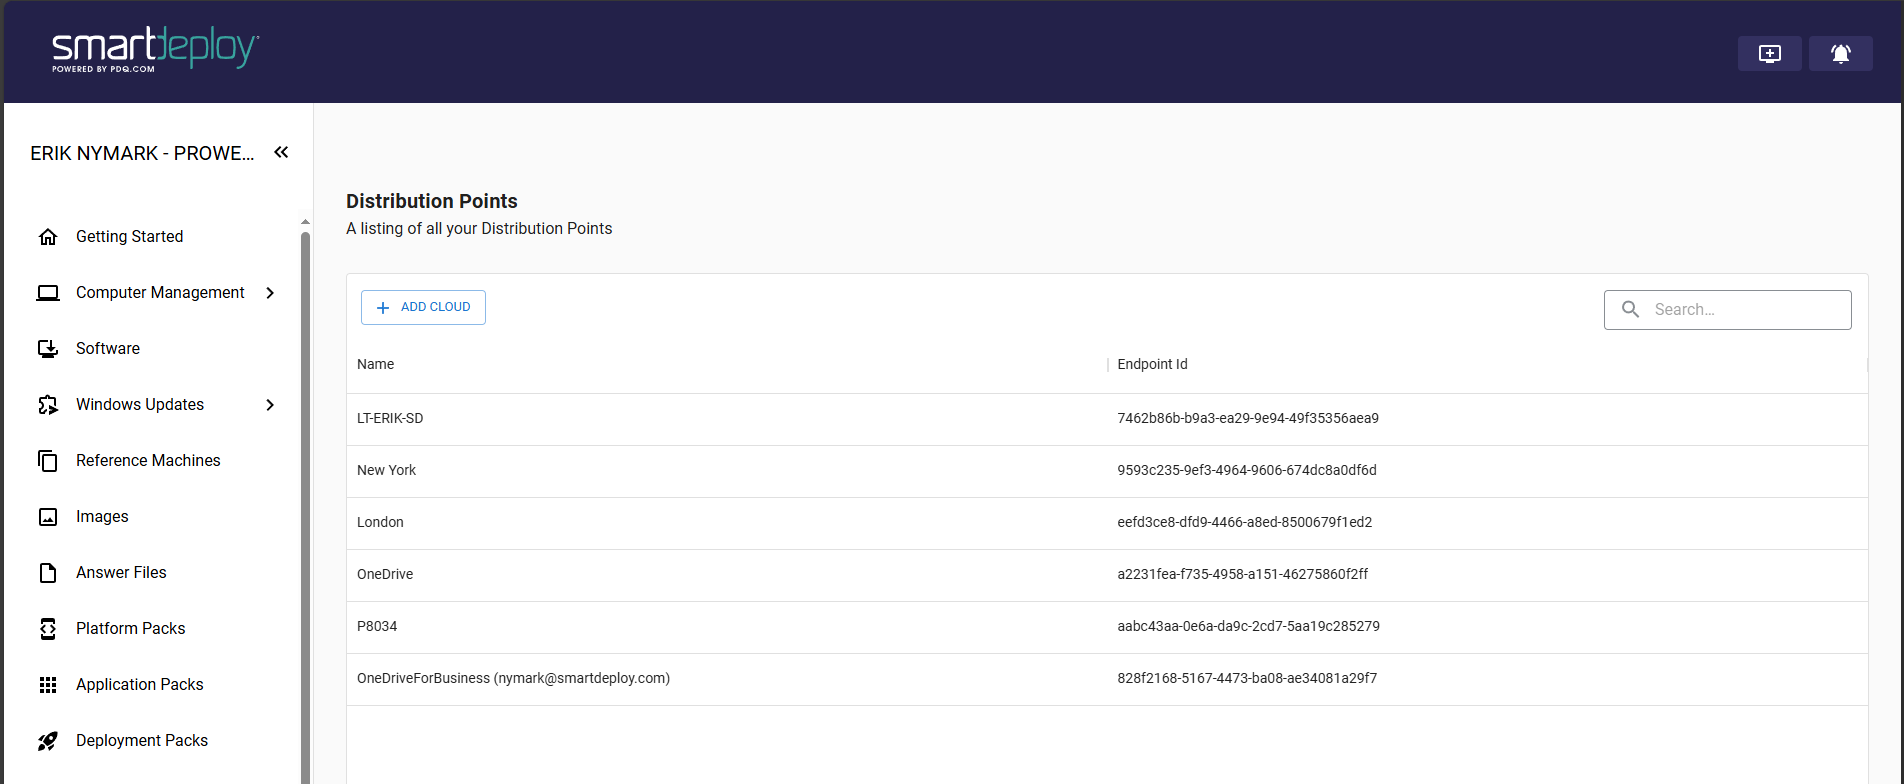
Task: Select the OneDriveForBusiness distribution point row
Action: point(513,679)
